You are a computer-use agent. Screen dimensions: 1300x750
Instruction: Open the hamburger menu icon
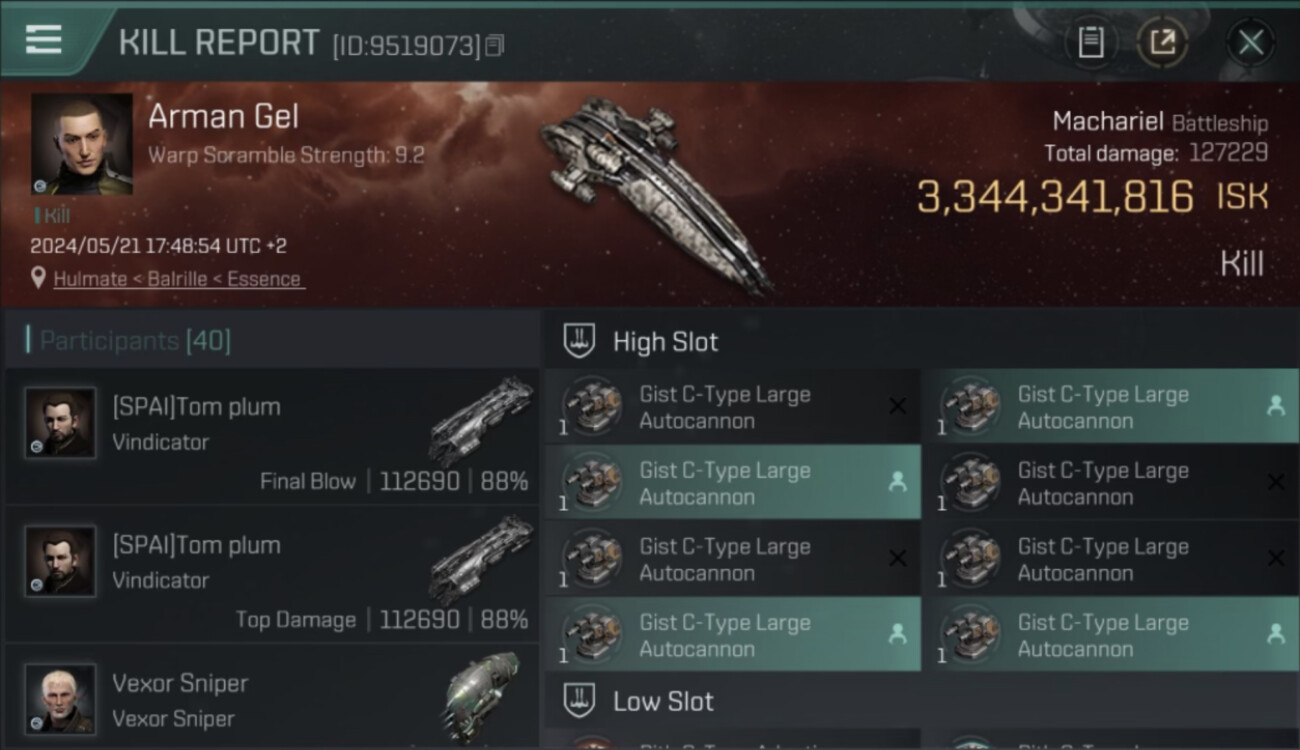click(43, 40)
